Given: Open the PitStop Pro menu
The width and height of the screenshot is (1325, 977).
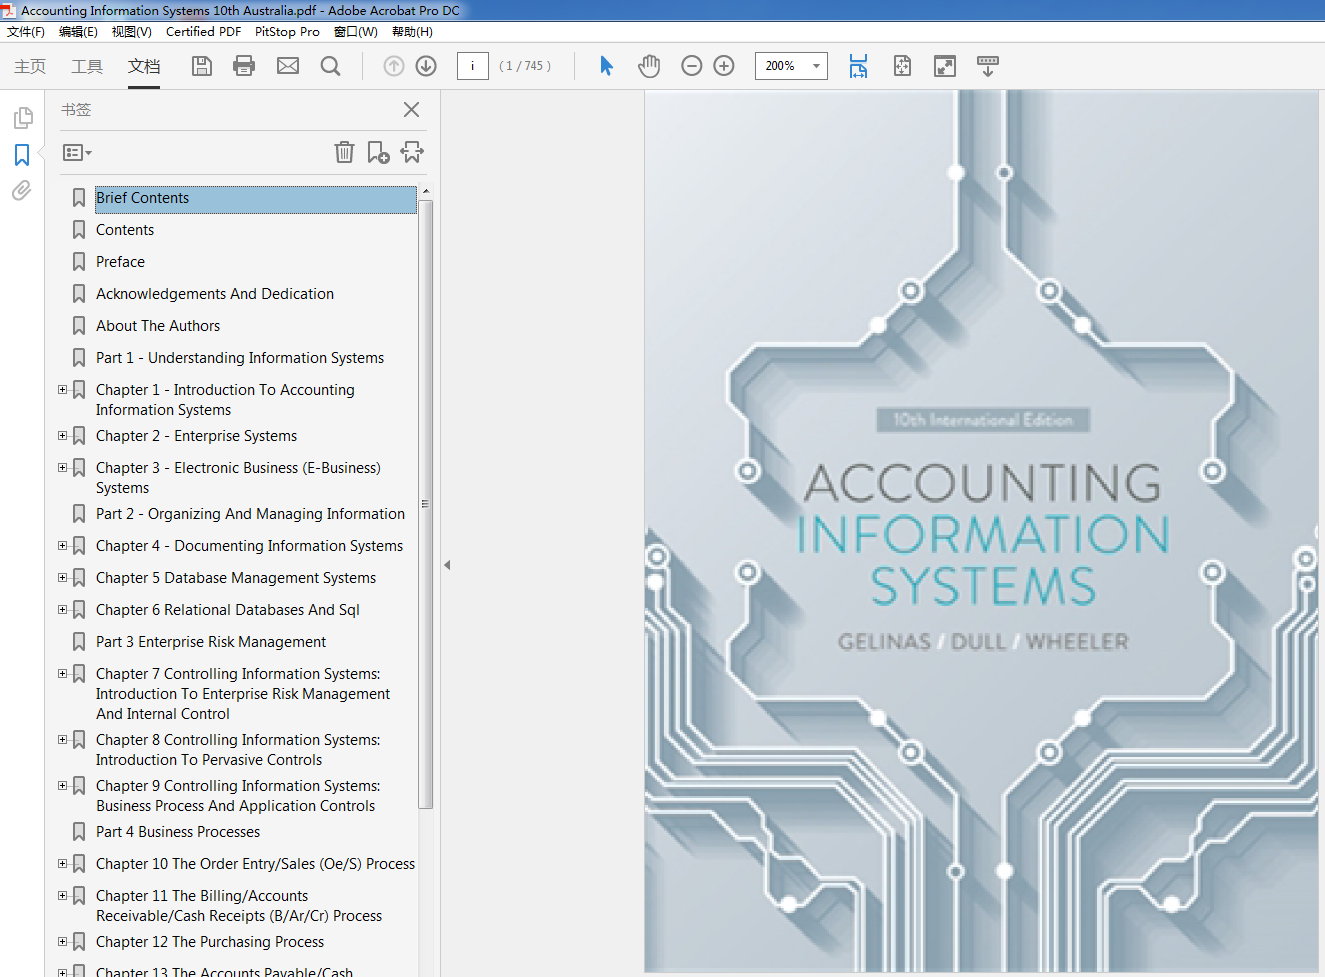Looking at the screenshot, I should 287,32.
